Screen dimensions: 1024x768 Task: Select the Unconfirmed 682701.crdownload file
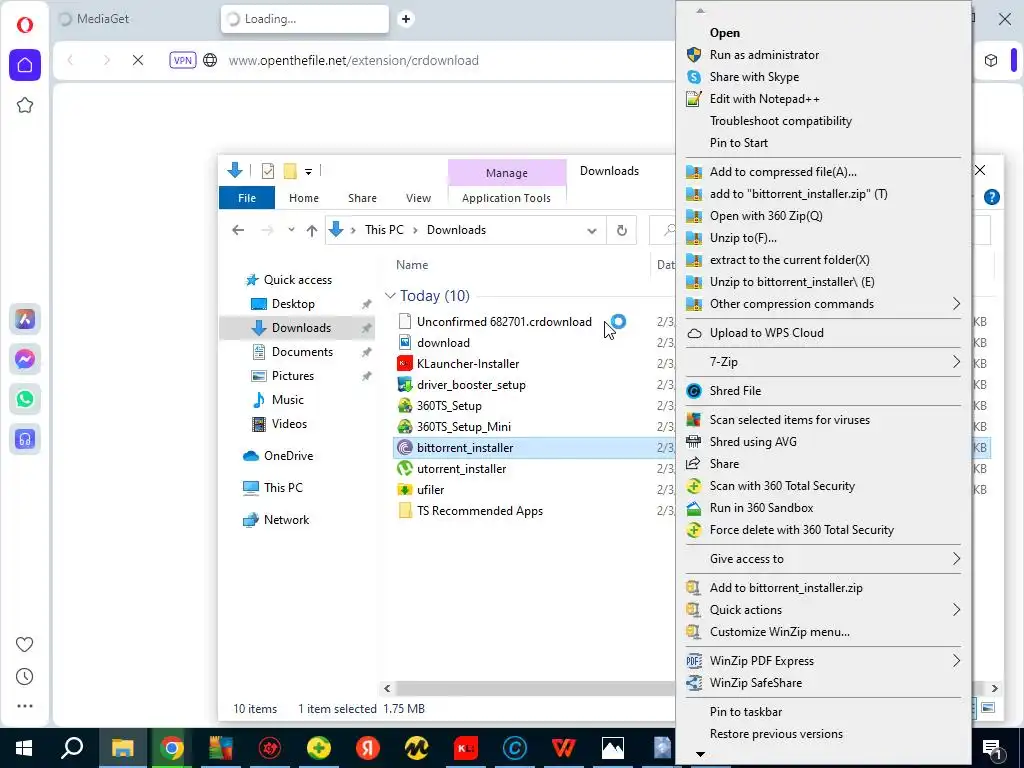504,321
